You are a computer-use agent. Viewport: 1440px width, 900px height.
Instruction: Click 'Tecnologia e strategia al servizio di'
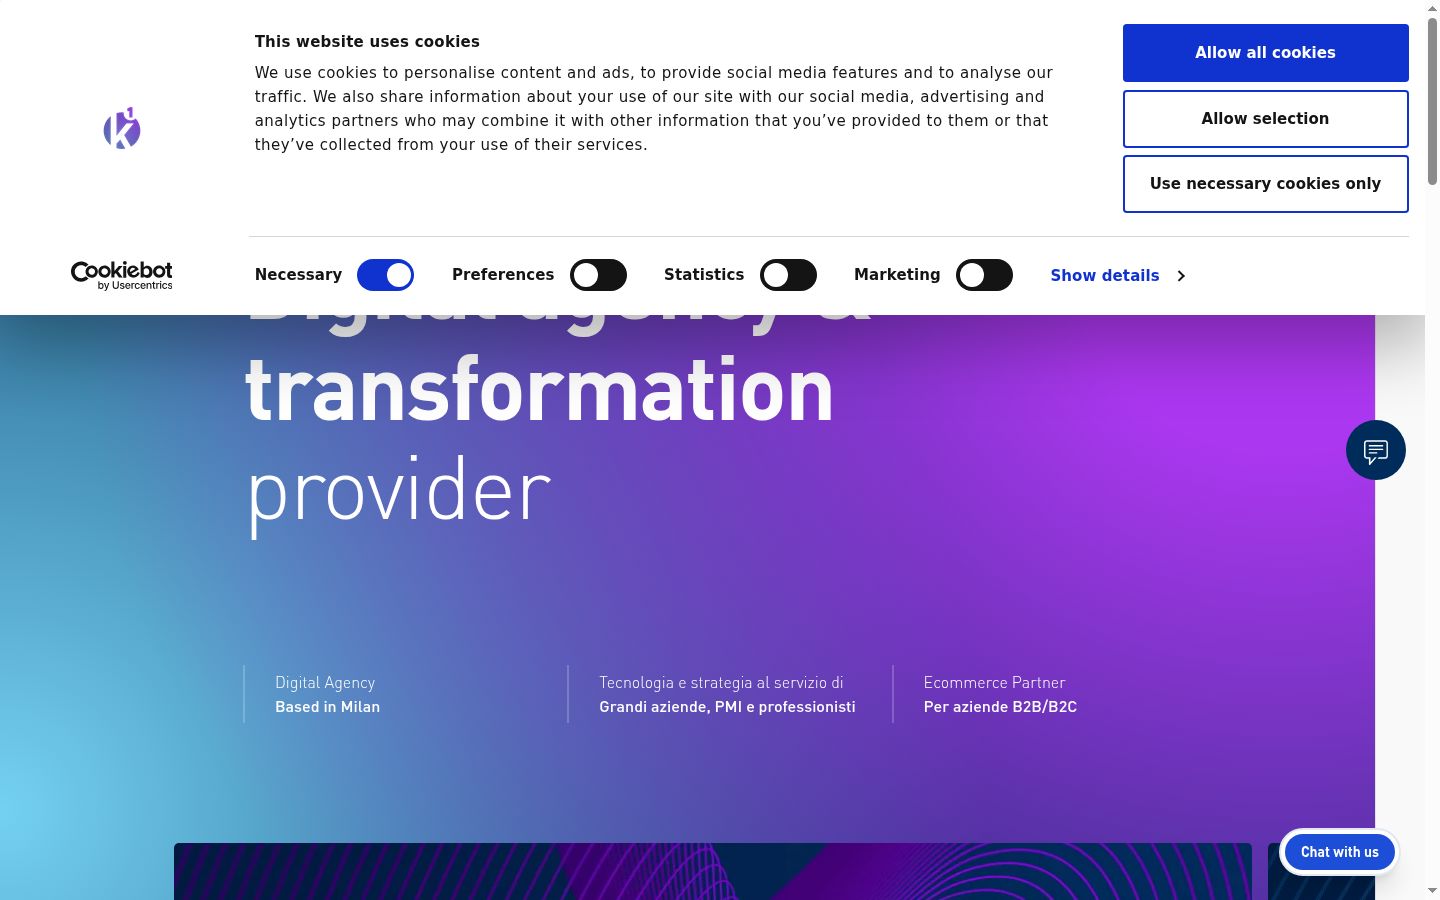(721, 683)
